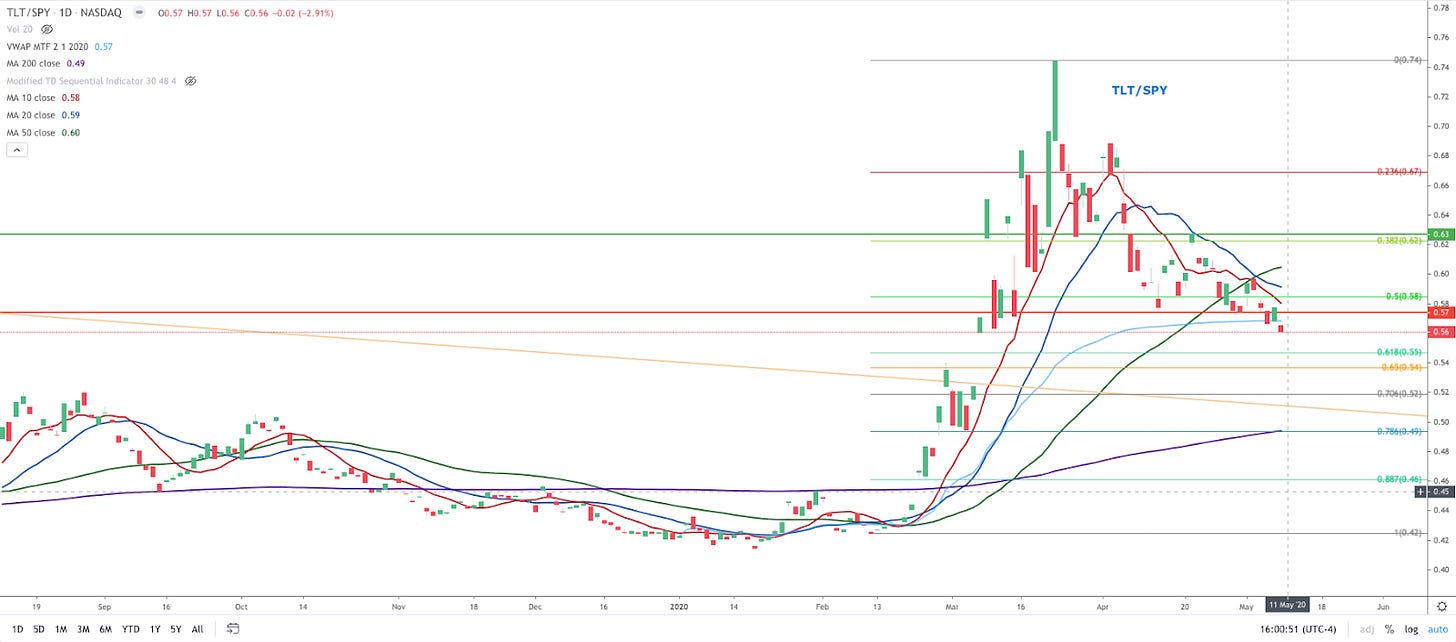Screen dimensions: 1456x642
Task: Select the 1D time range
Action: coord(17,629)
